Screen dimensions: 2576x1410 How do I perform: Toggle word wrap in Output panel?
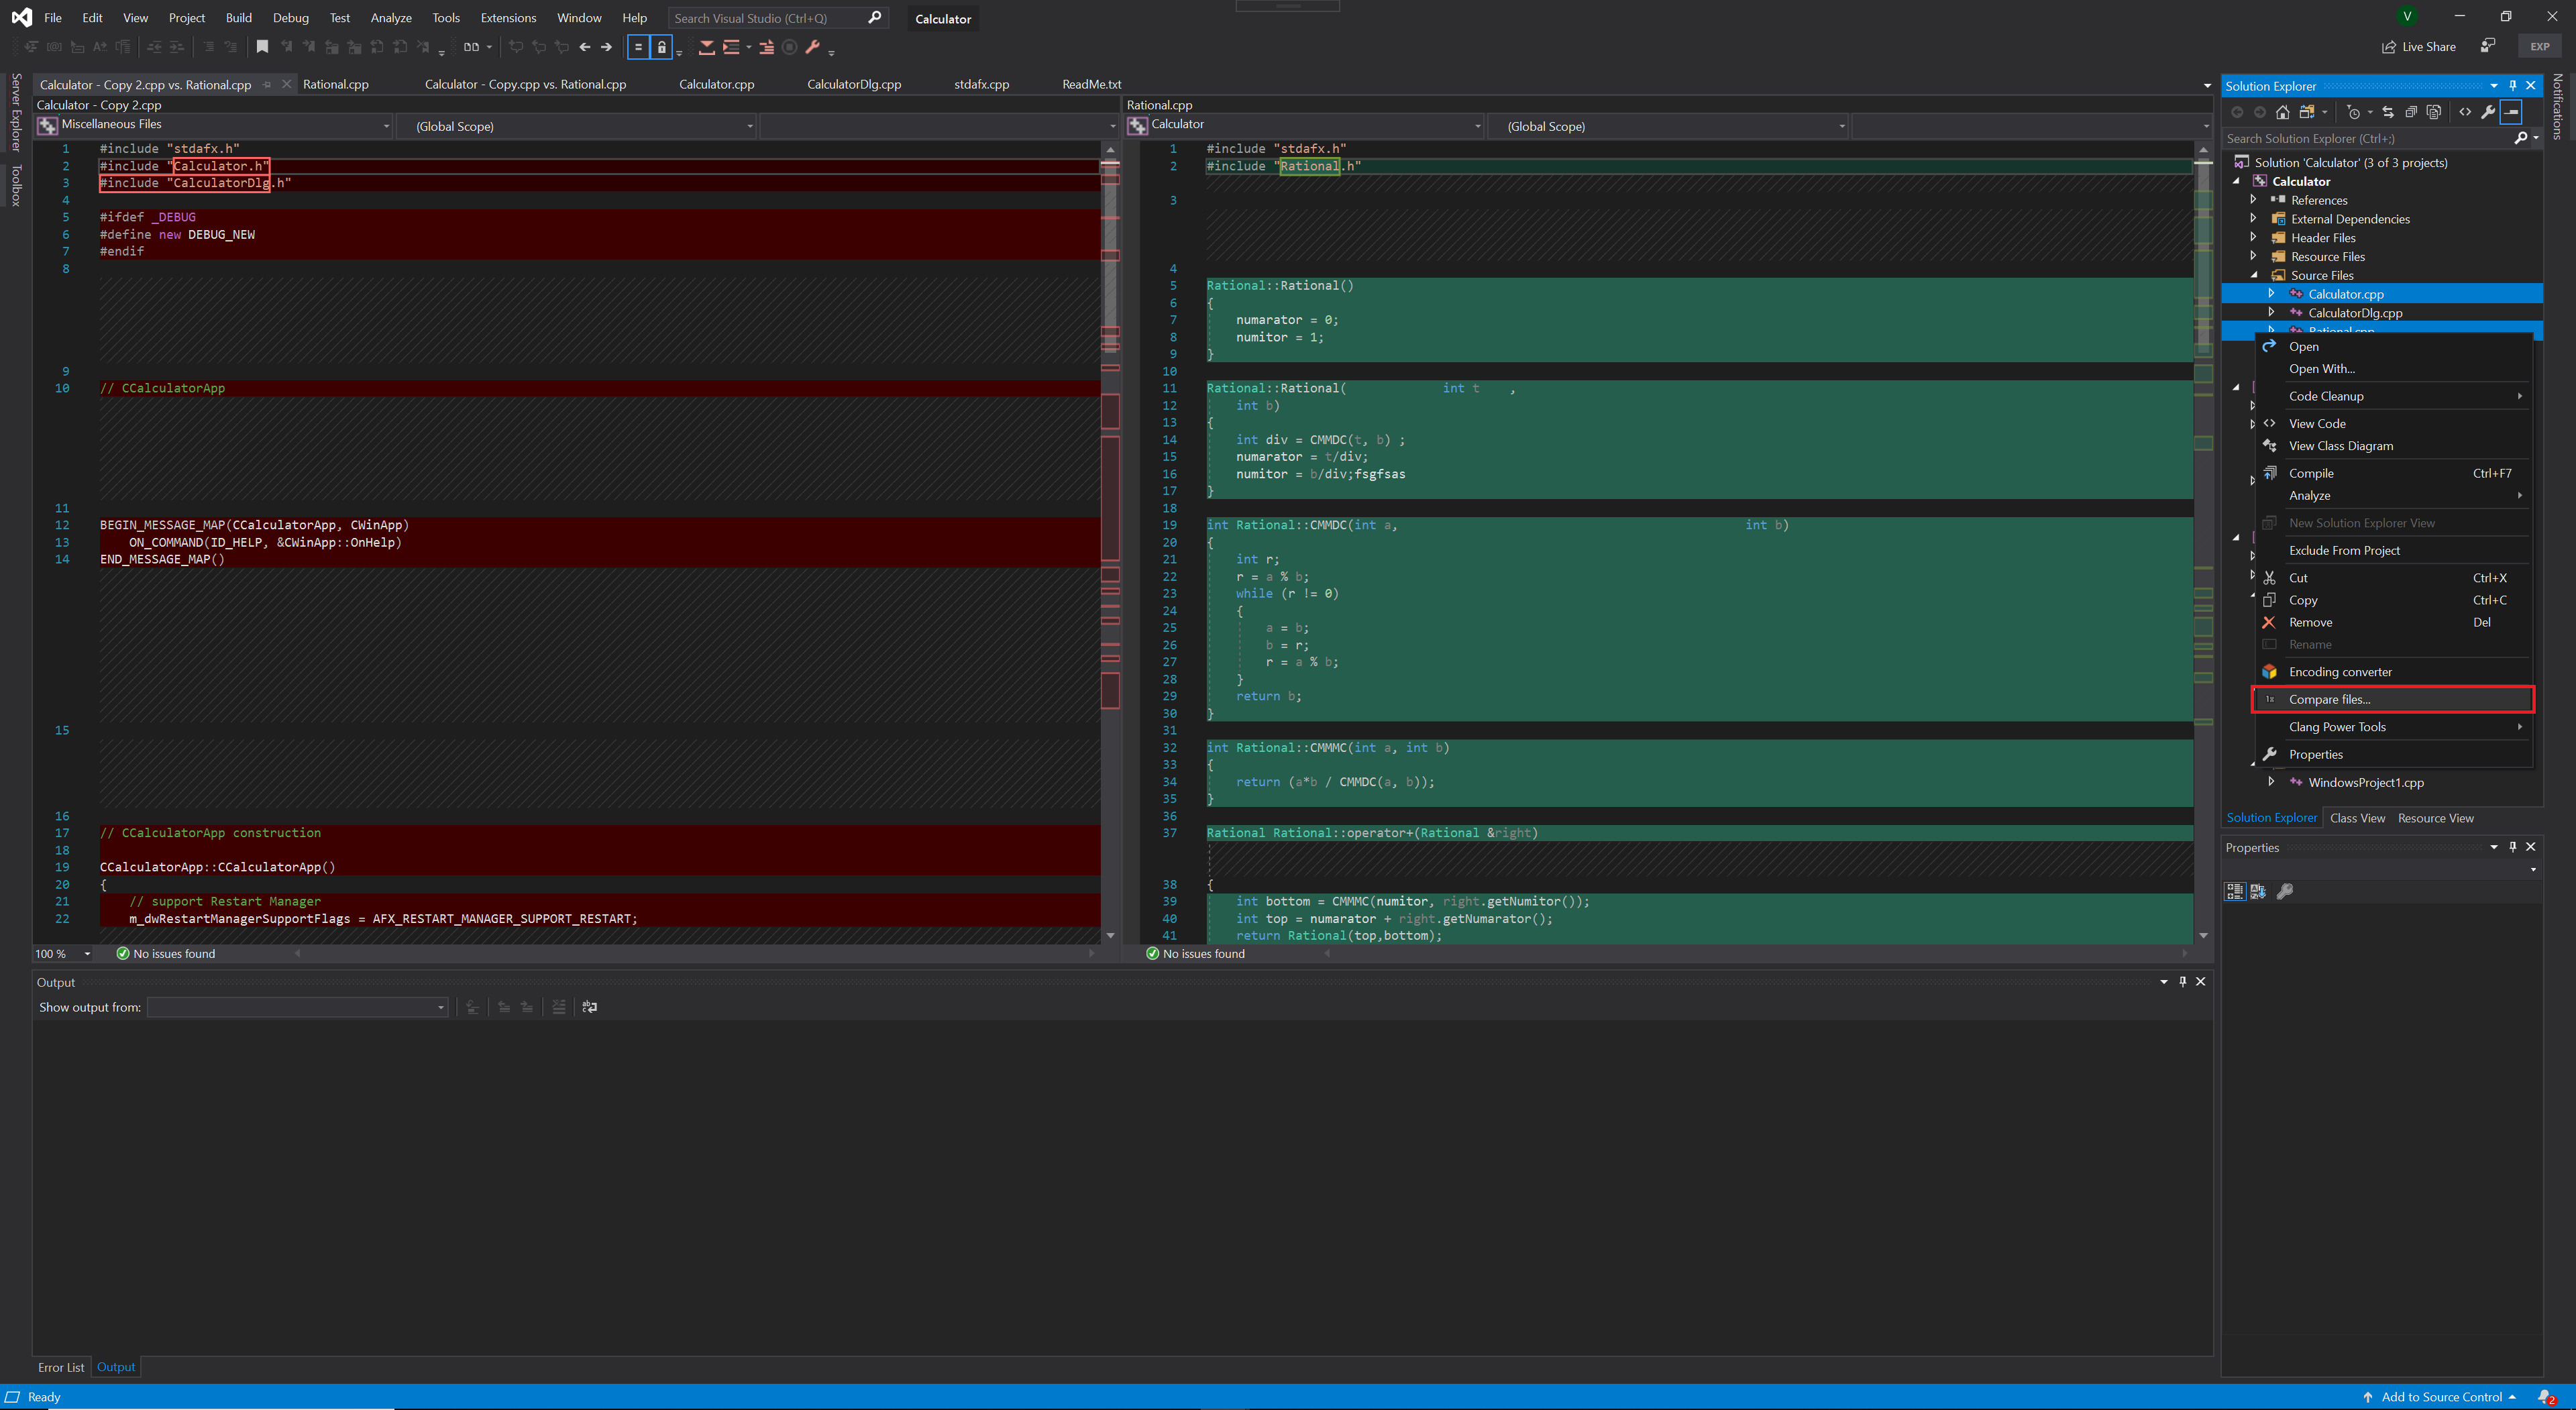[590, 1007]
